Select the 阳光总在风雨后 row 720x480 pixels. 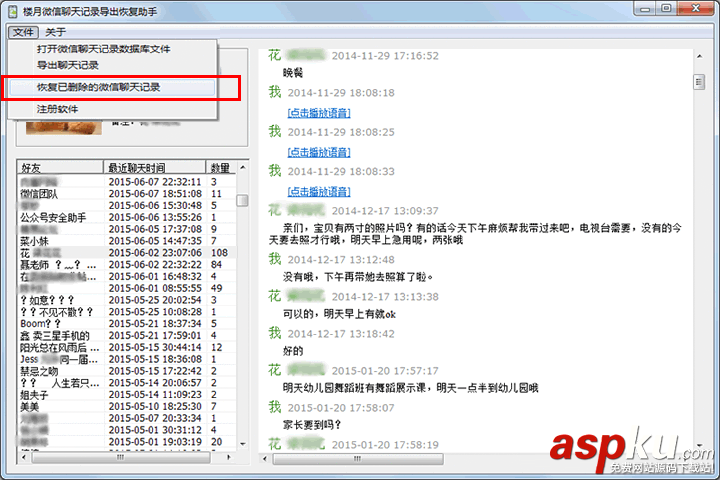click(x=126, y=348)
